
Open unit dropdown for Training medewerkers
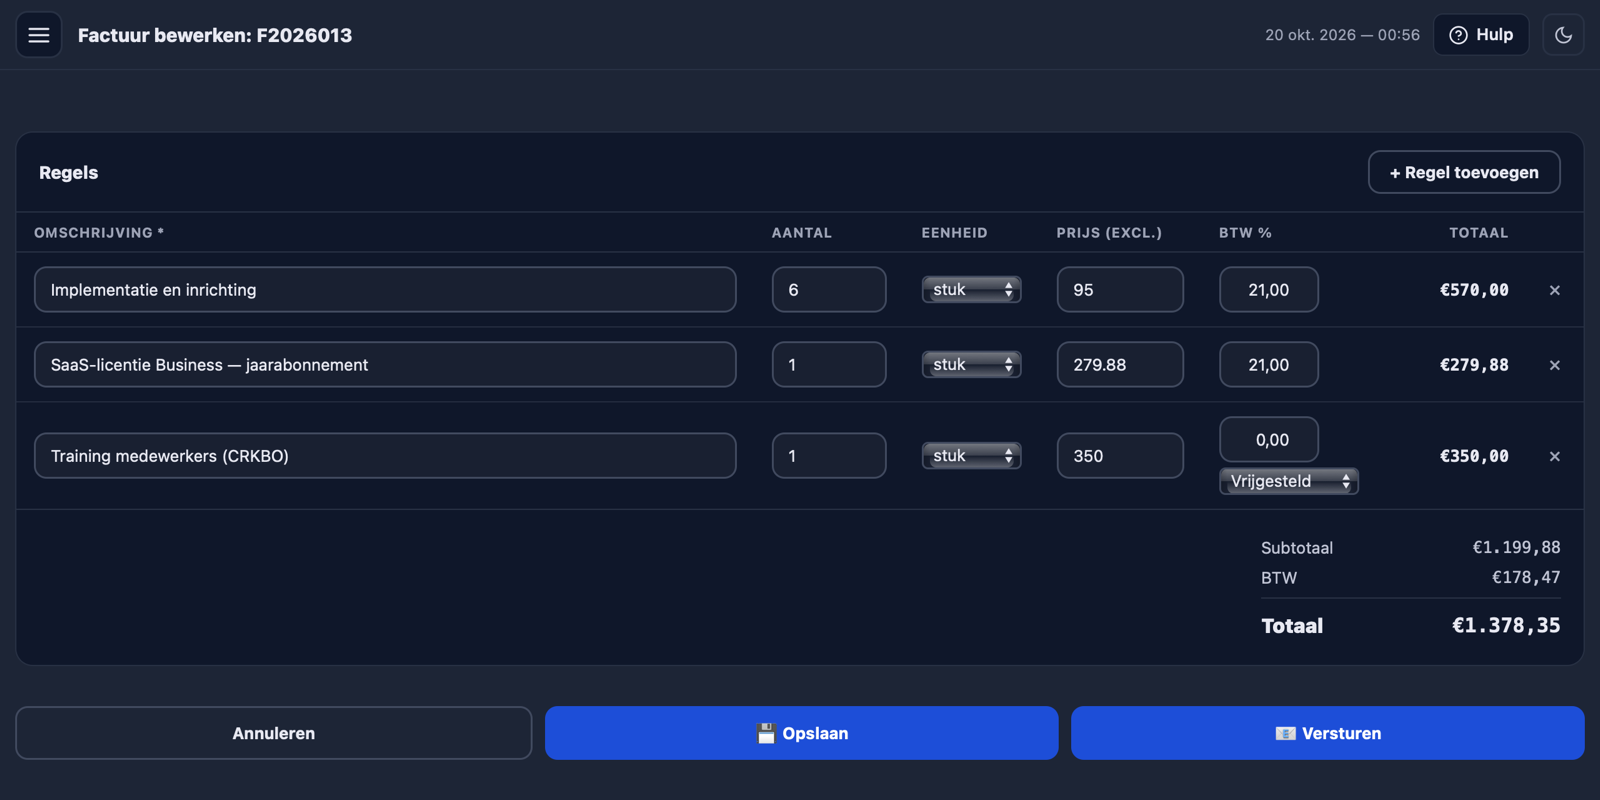[971, 455]
